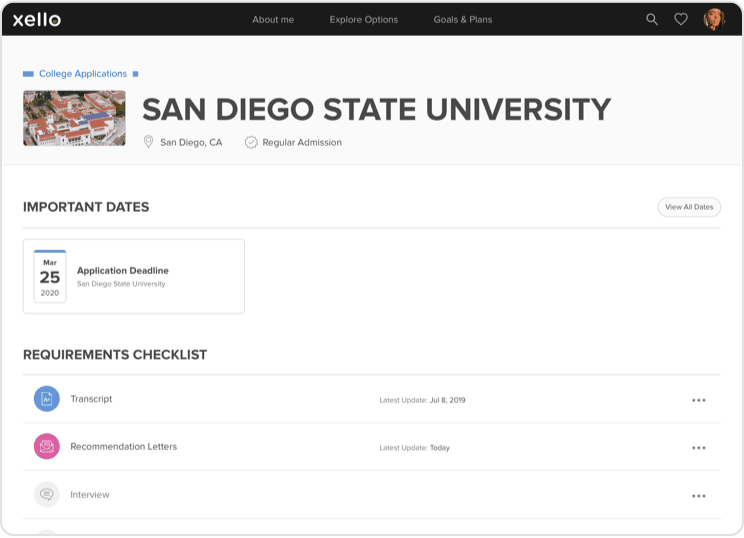The image size is (744, 538).
Task: Open the Goals & Plans menu
Action: point(463,19)
